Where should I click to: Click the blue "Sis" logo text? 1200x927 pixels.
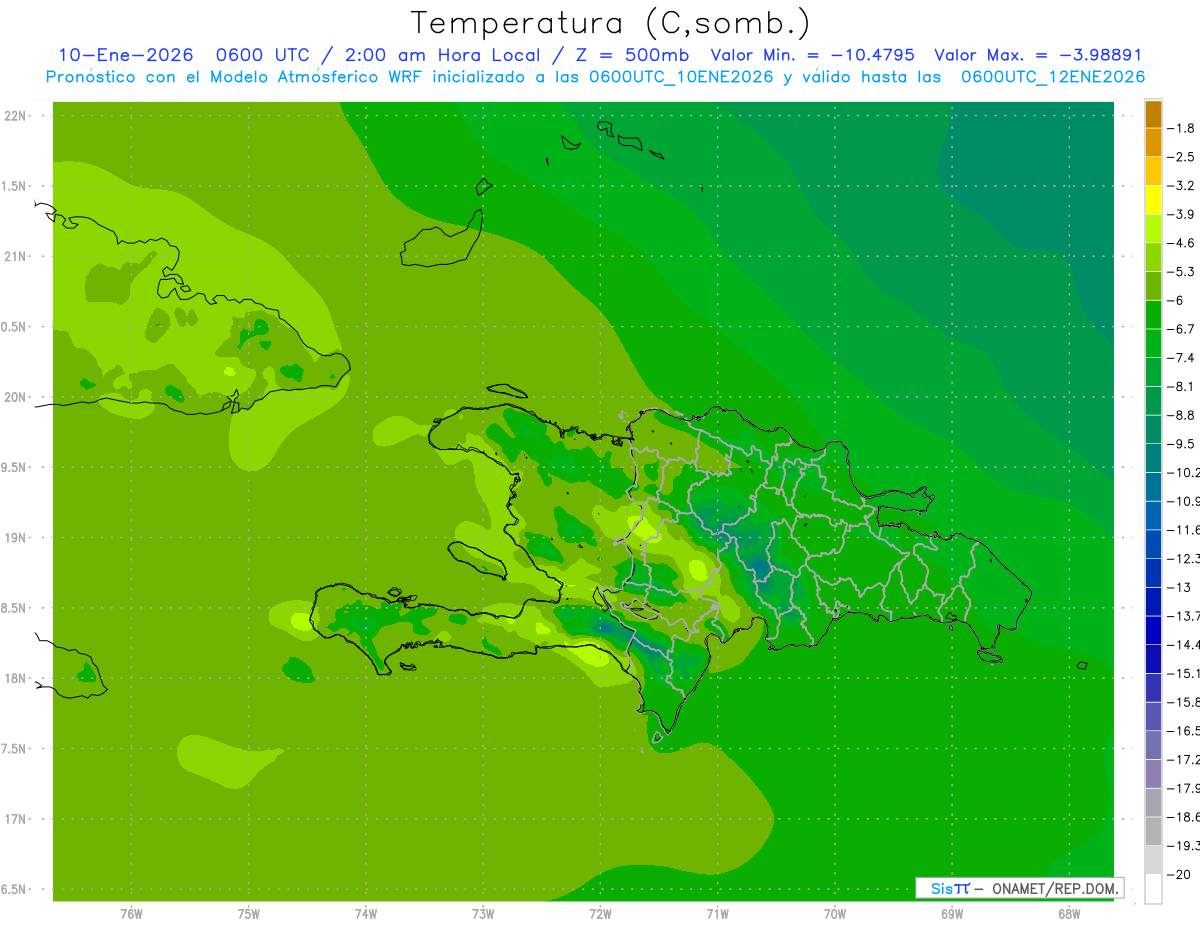942,888
